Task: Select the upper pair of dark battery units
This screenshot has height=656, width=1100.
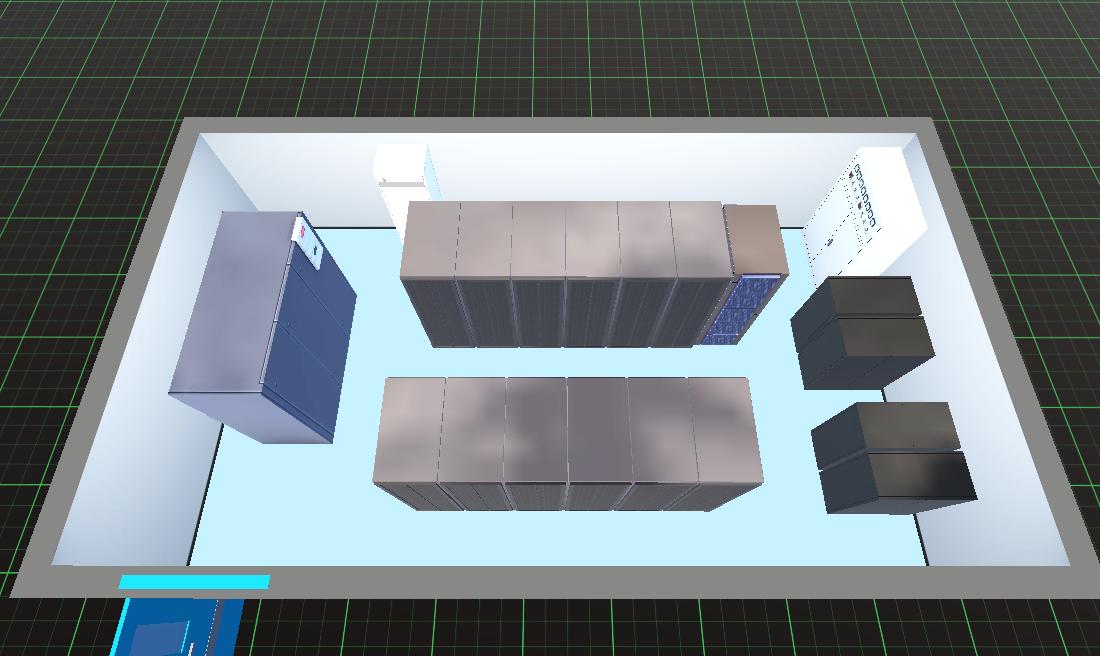Action: point(863,330)
